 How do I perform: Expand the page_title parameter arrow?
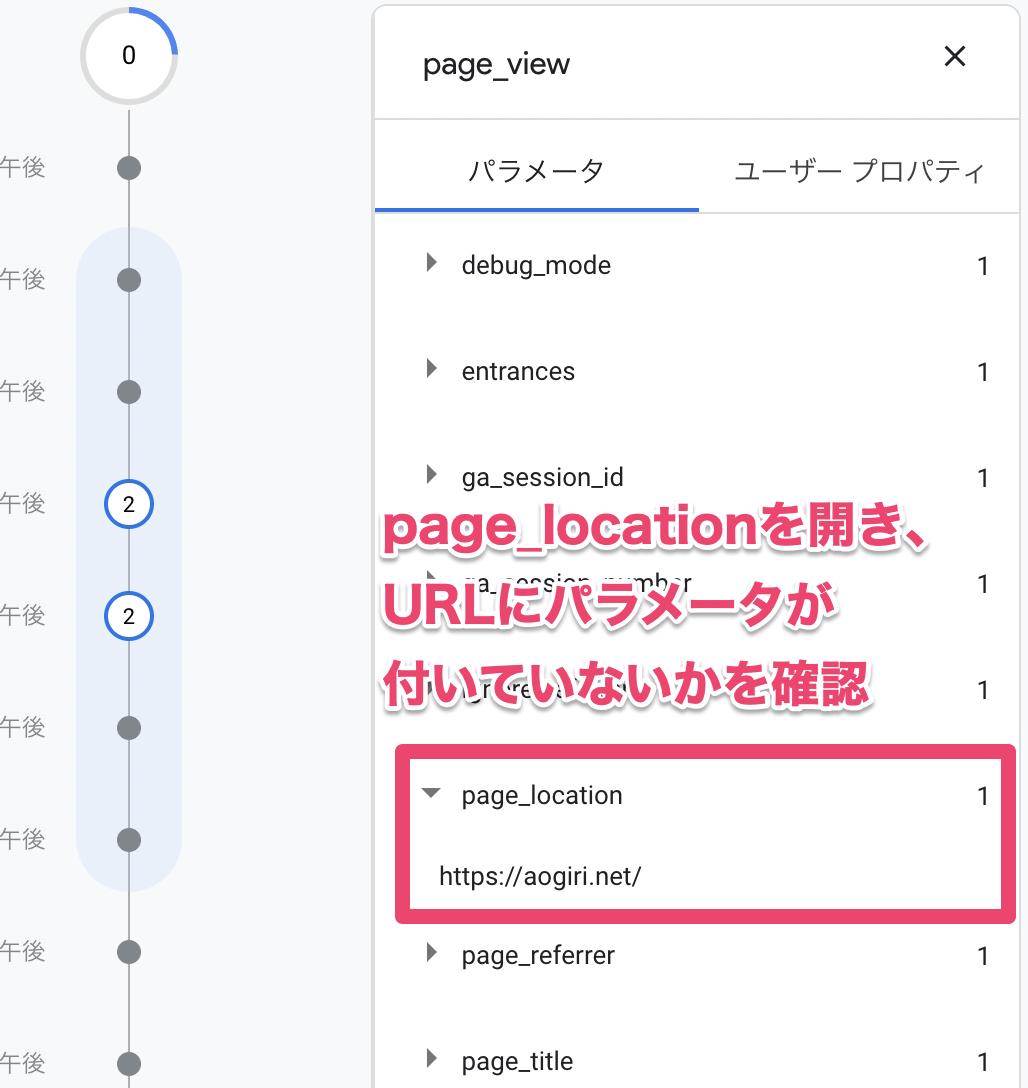(432, 1059)
